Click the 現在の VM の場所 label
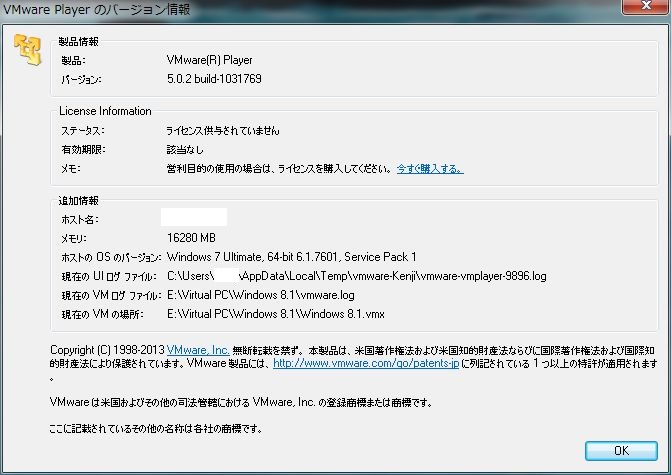Viewport: 671px width, 475px height. [x=102, y=314]
